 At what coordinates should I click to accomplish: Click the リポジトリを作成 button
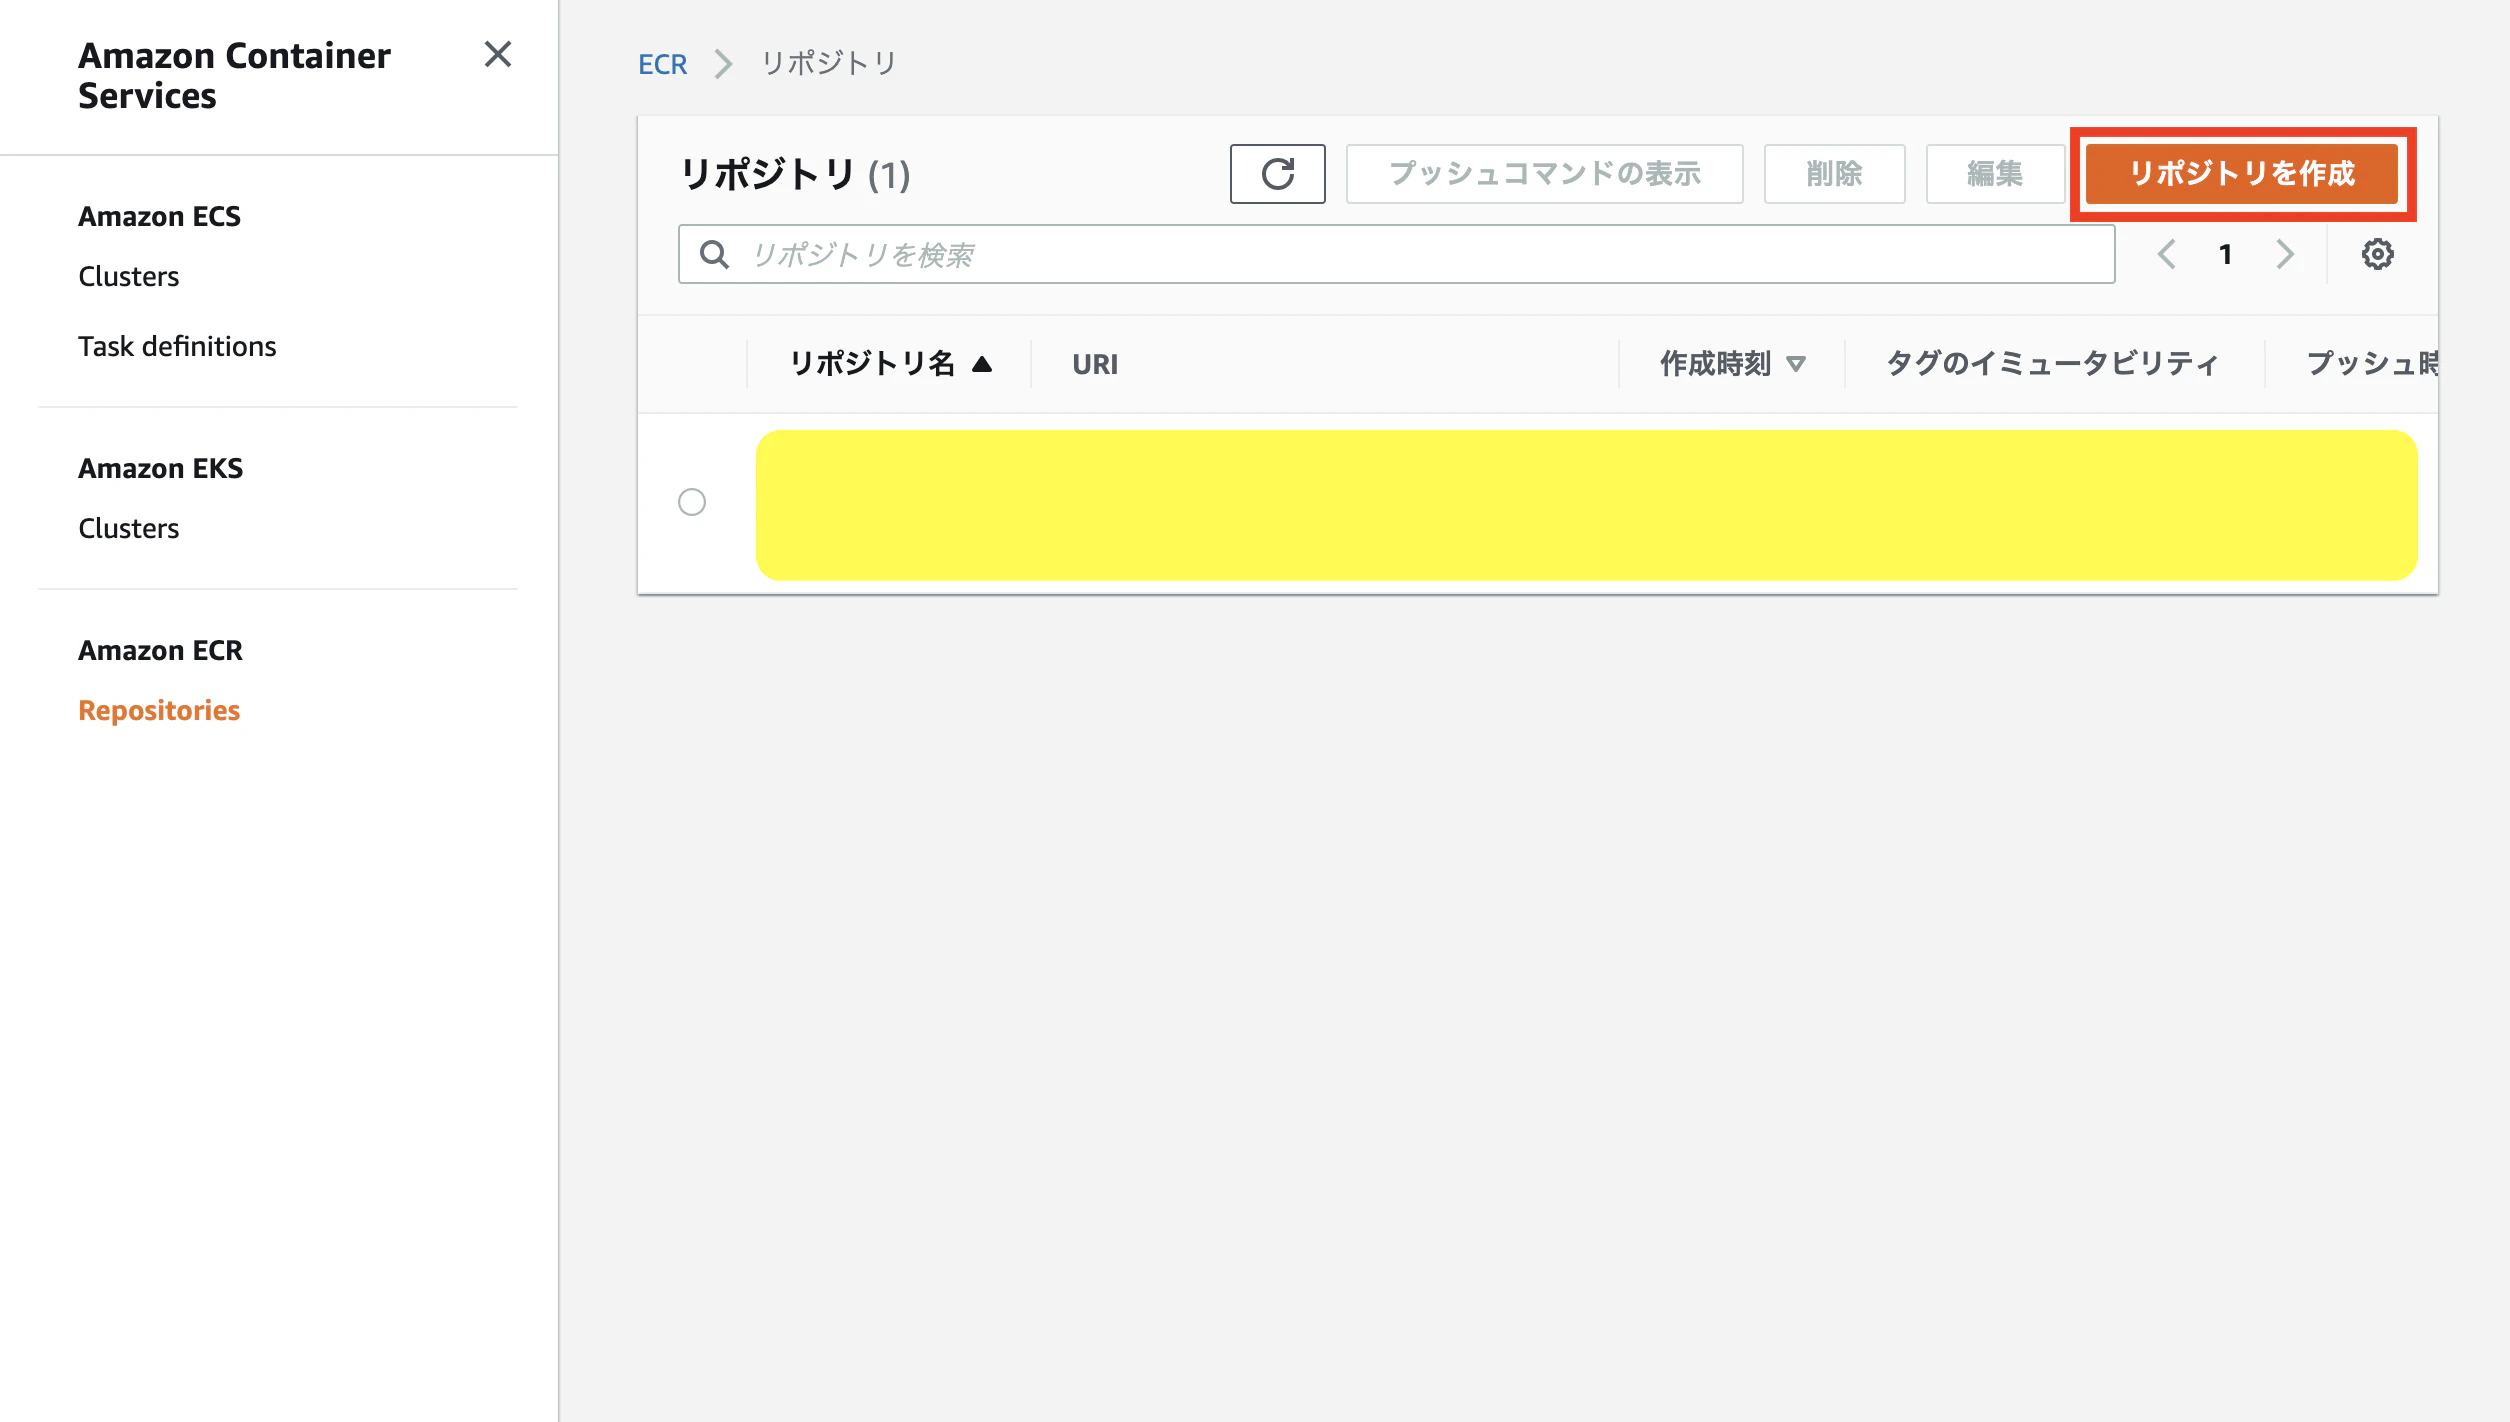click(2241, 174)
